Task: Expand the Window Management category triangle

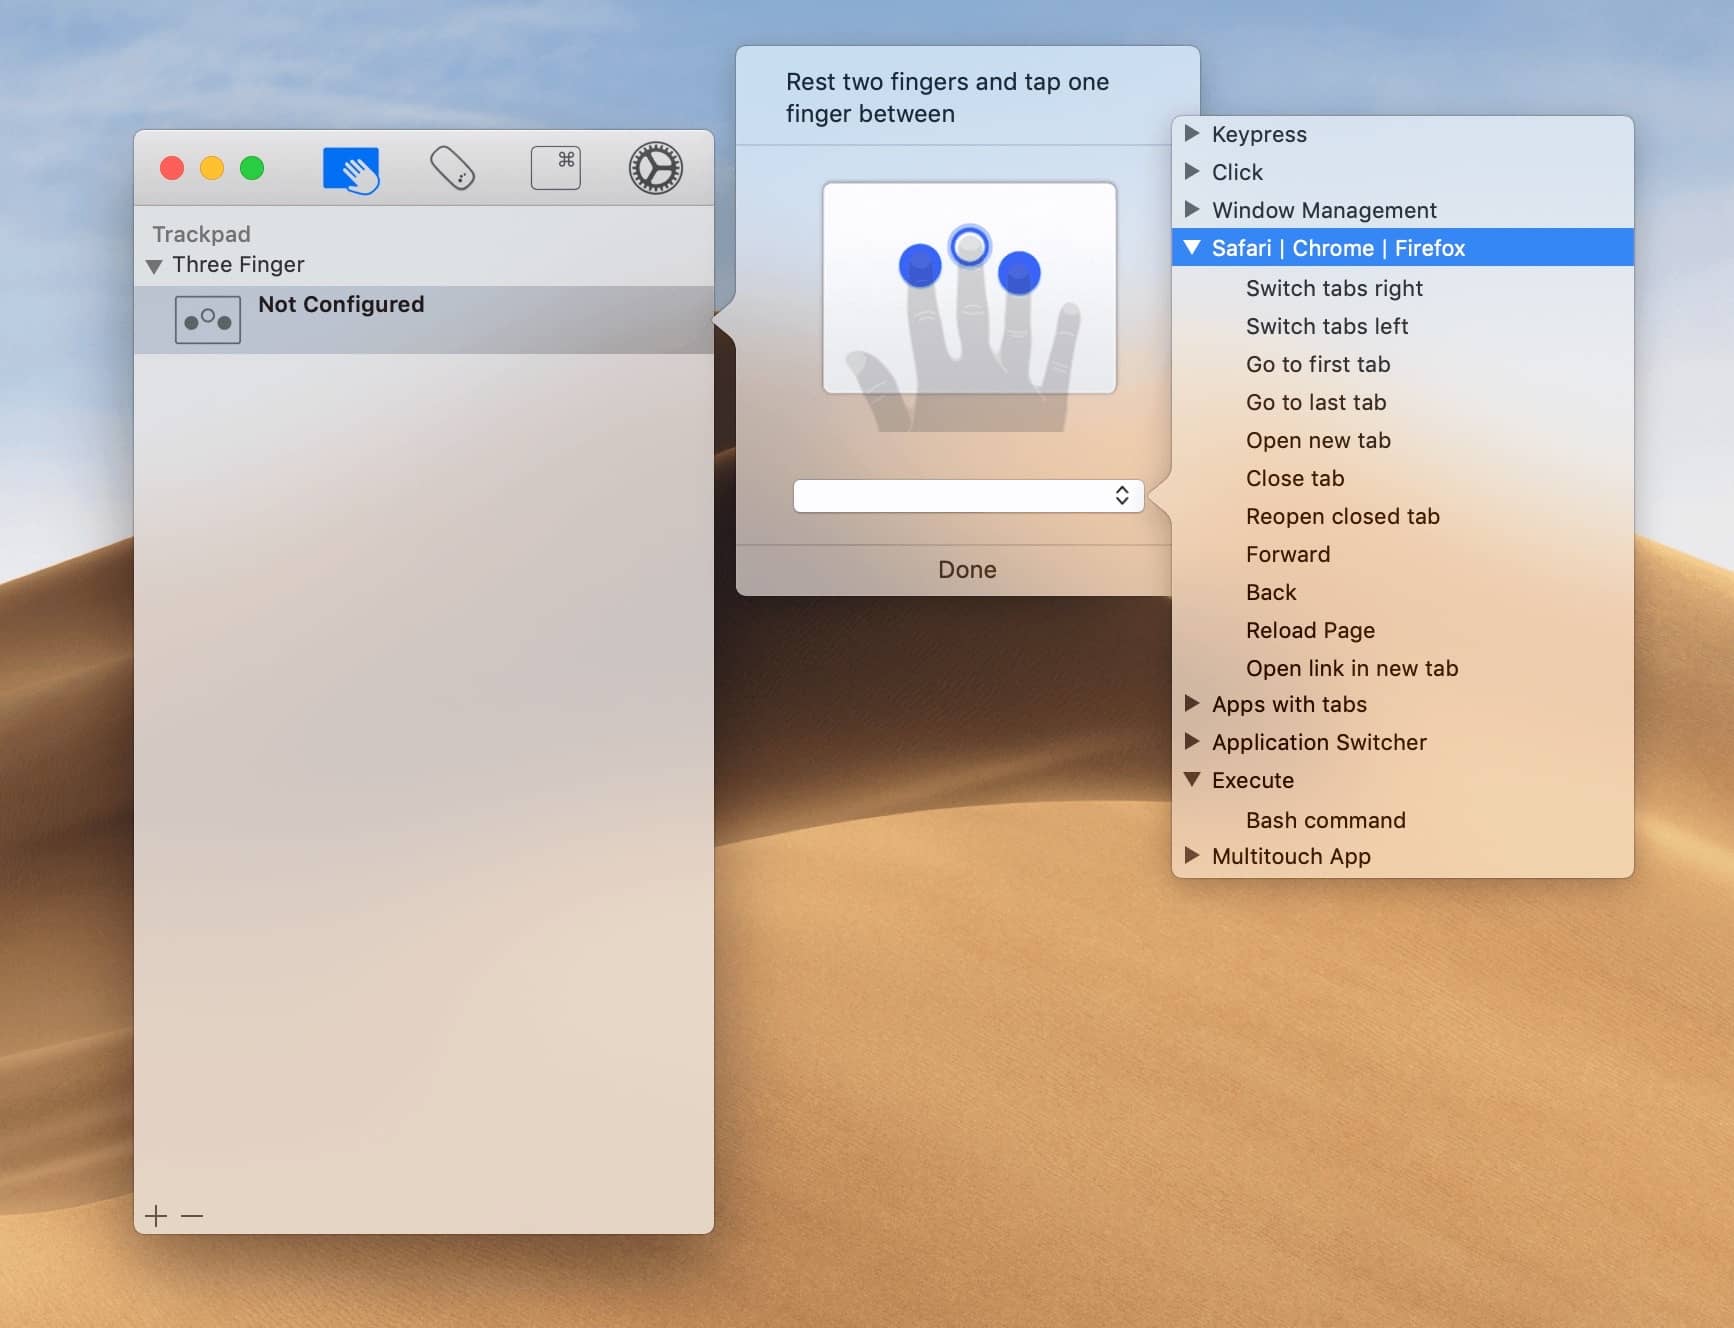Action: coord(1192,209)
